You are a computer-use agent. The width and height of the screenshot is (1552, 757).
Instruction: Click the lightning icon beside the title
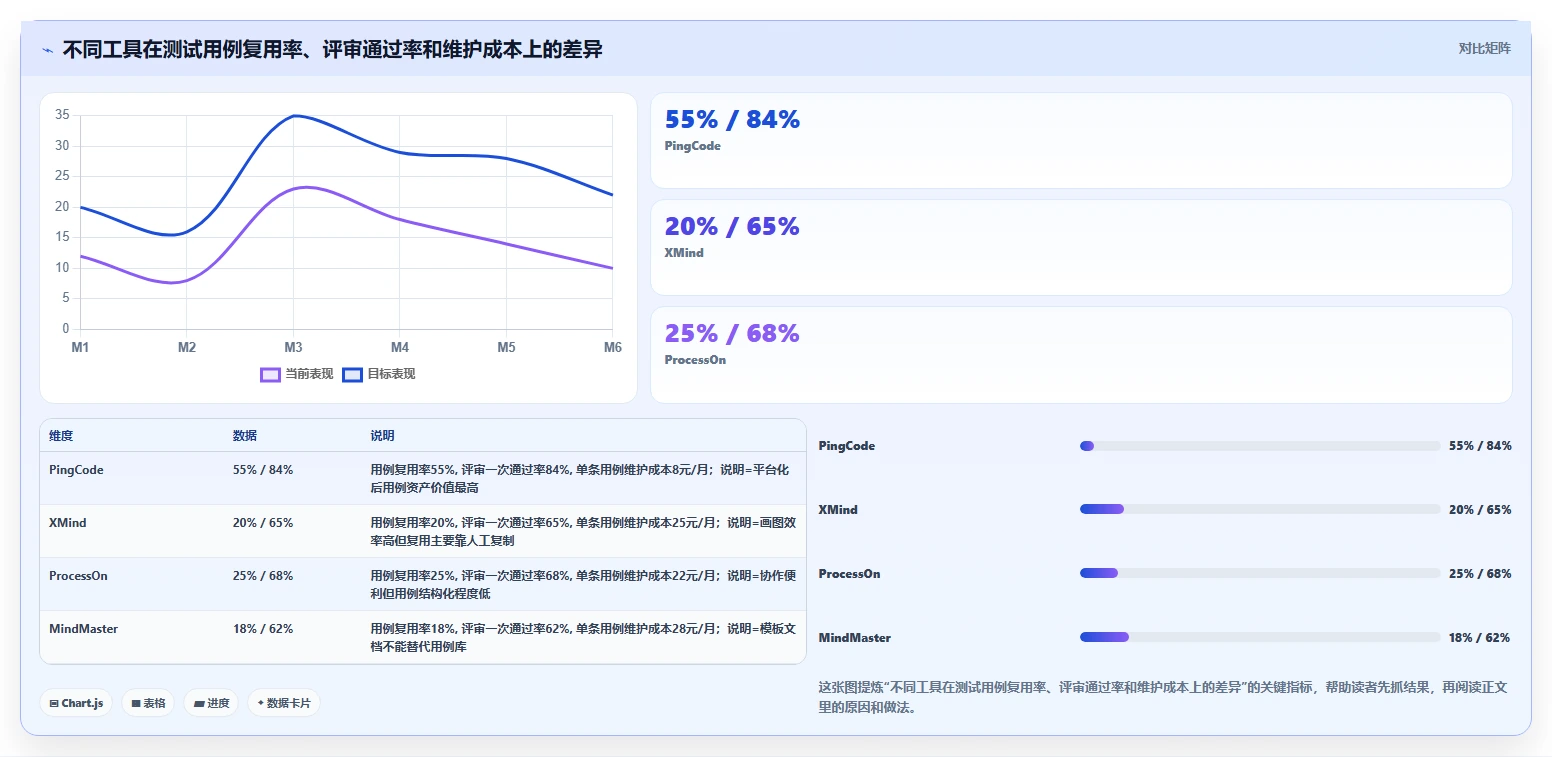(48, 50)
